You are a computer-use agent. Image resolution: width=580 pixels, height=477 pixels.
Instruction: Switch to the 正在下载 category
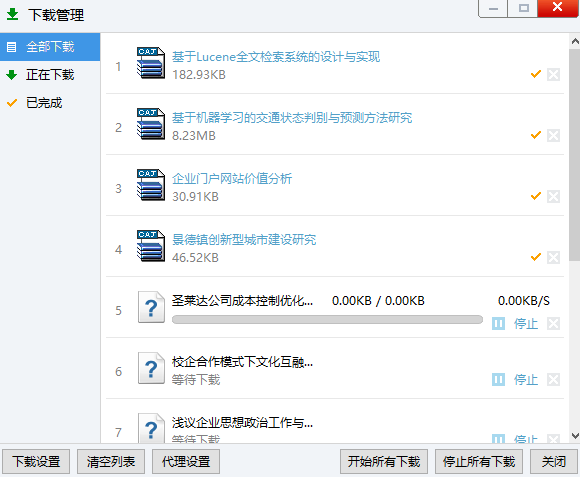click(50, 75)
